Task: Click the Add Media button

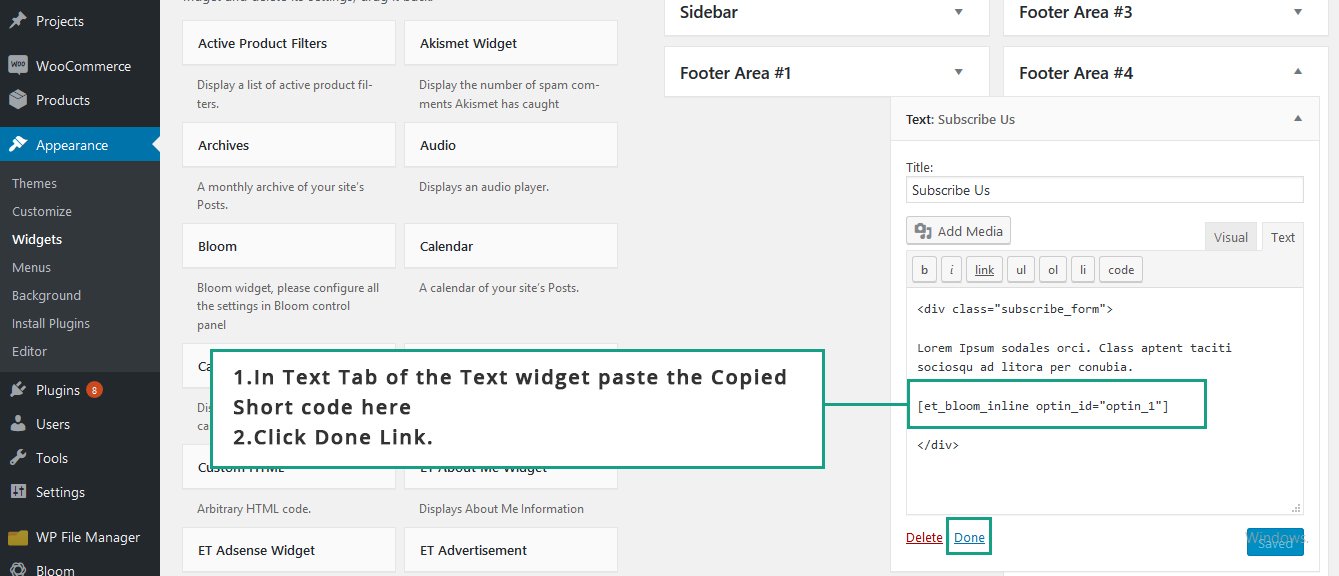Action: click(x=959, y=231)
